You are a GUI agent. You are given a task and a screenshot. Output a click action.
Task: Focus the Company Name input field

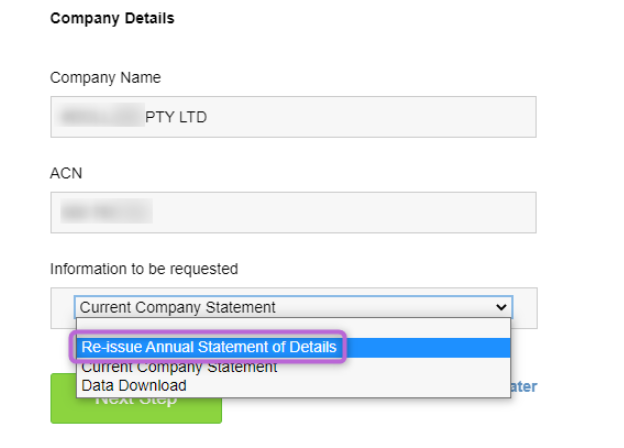click(293, 117)
